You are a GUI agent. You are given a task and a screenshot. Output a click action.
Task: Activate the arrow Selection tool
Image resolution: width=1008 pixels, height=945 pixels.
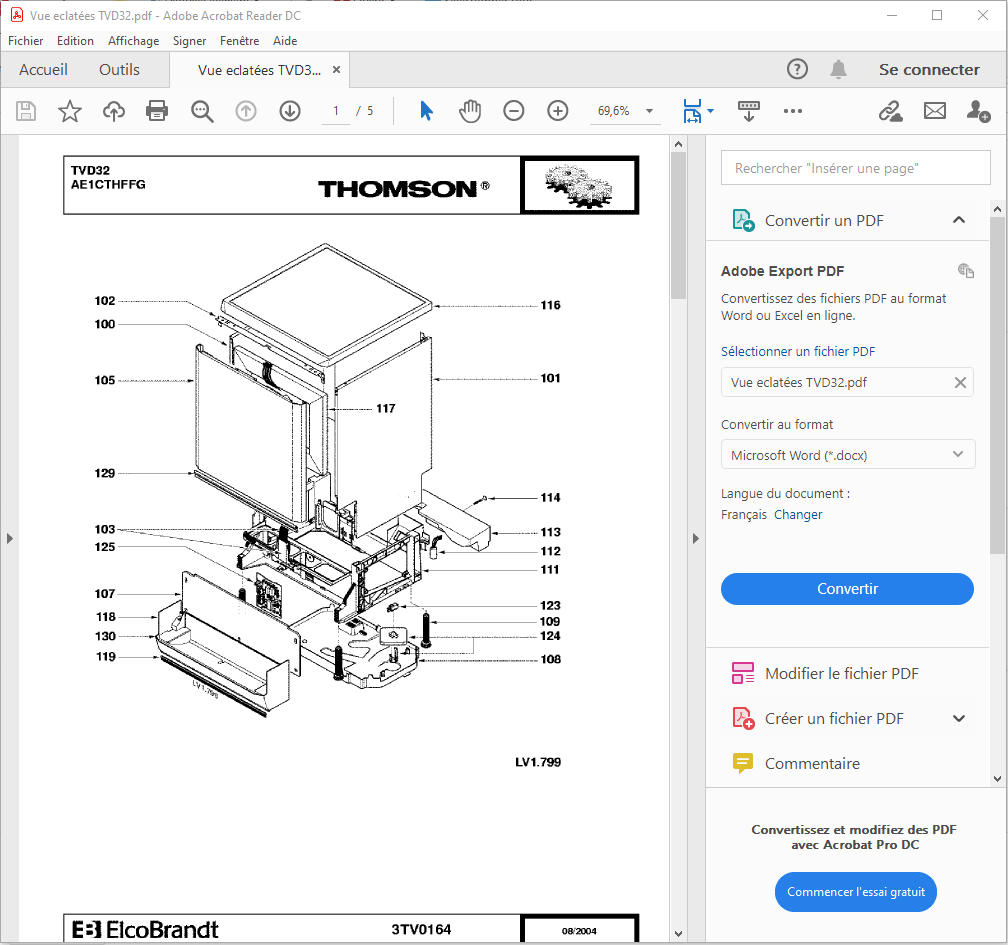click(x=426, y=111)
